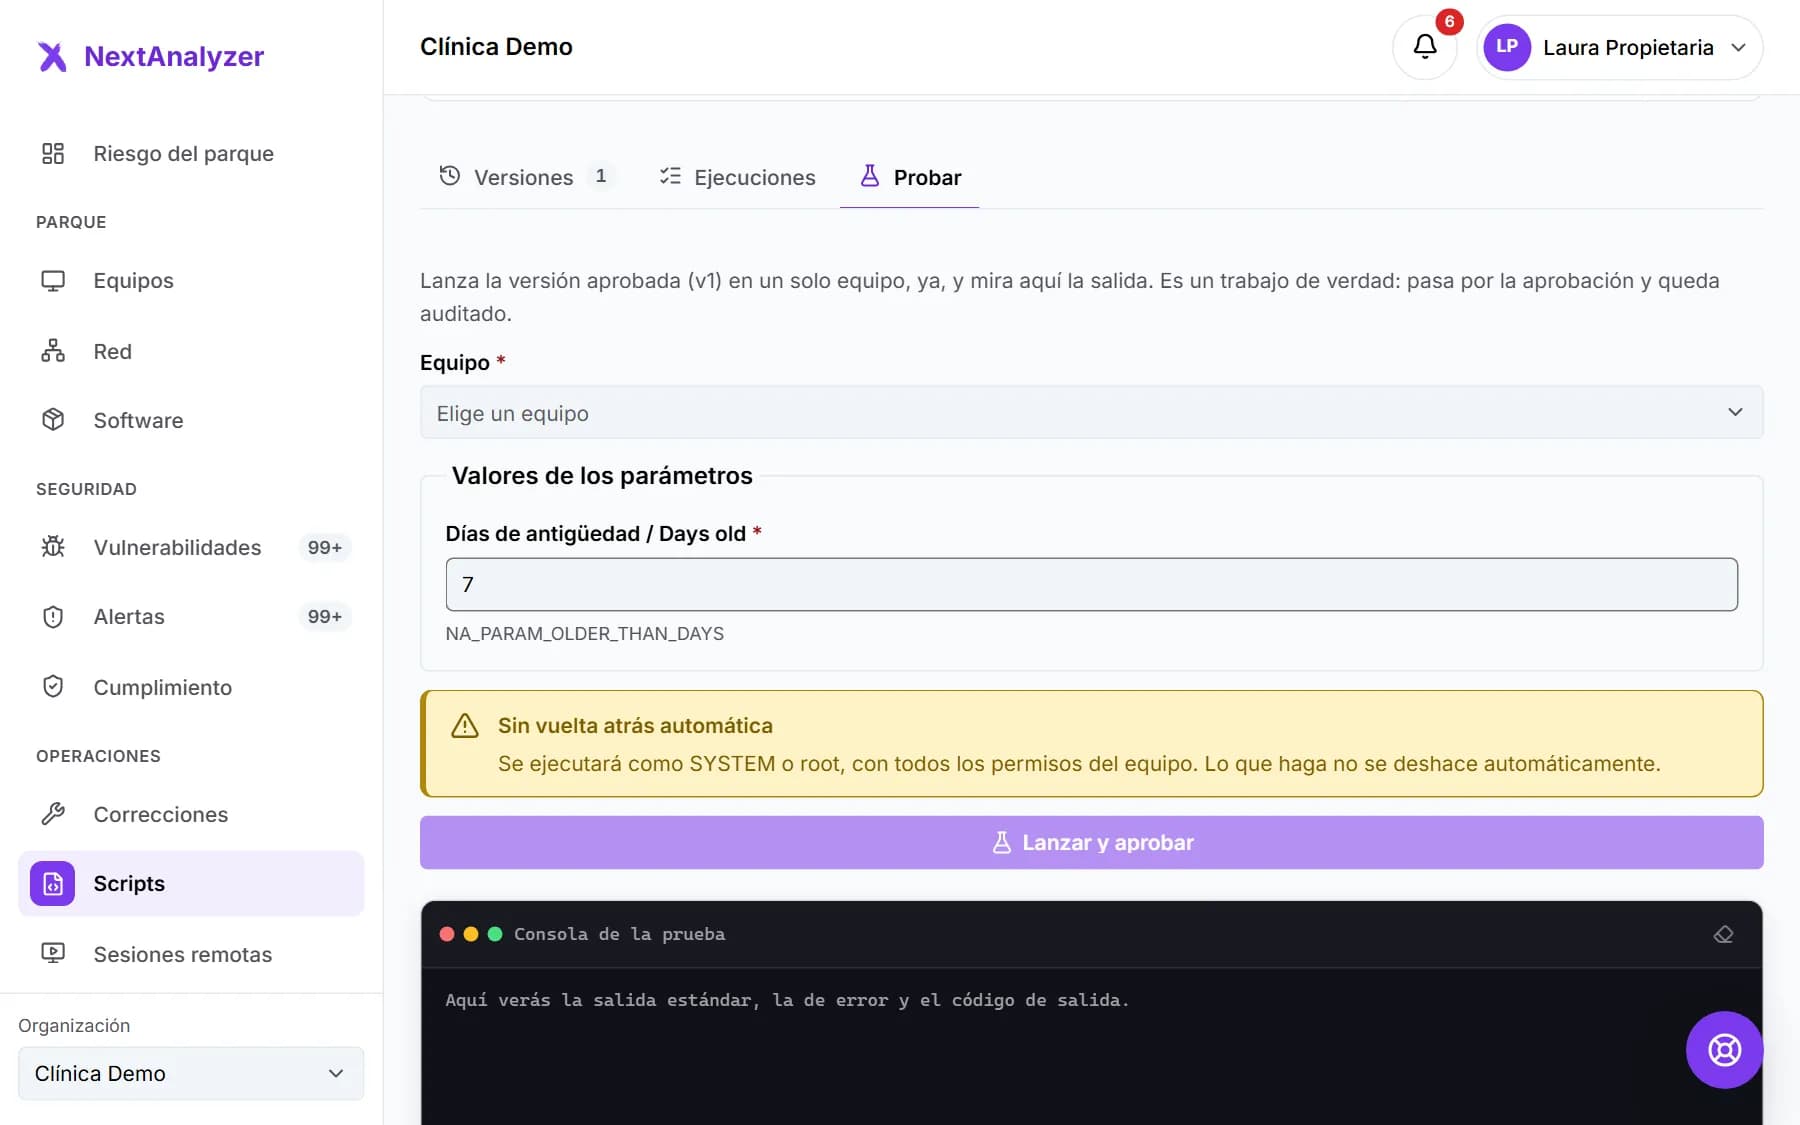The width and height of the screenshot is (1800, 1125).
Task: Switch to the Ejecuciones tab
Action: coord(737,177)
